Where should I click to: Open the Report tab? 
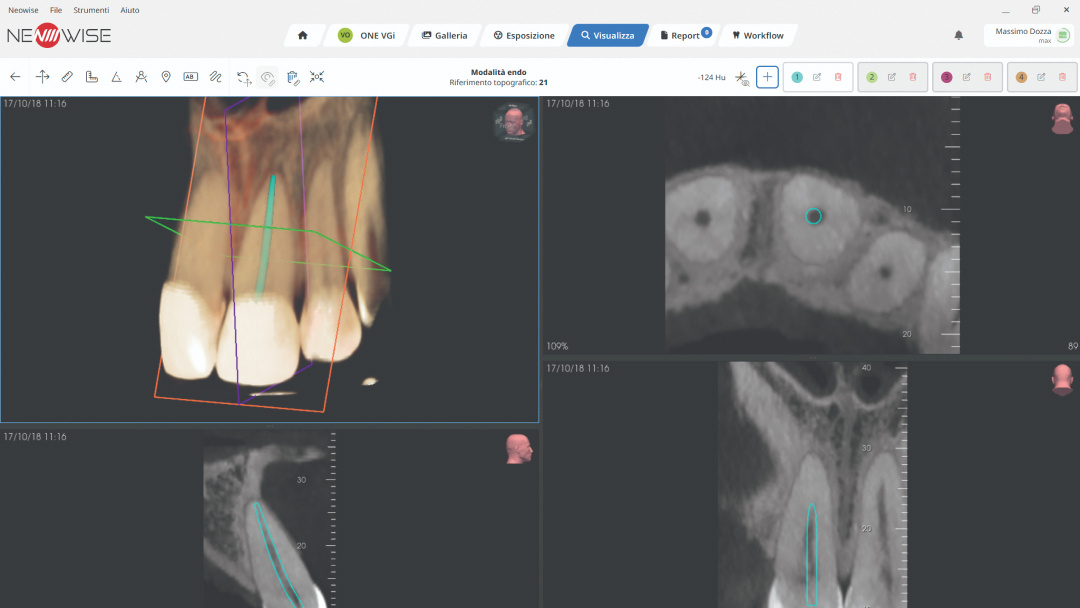[681, 35]
